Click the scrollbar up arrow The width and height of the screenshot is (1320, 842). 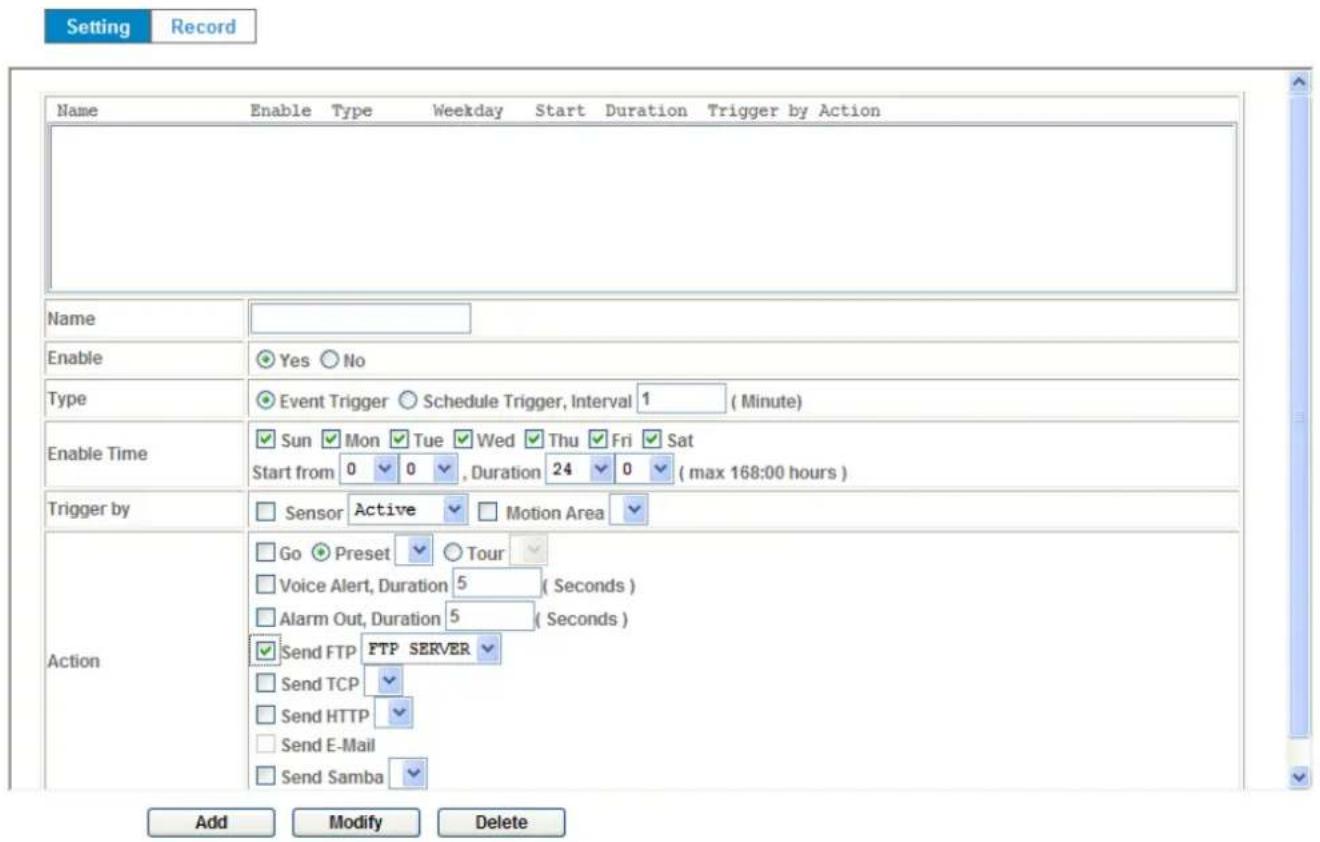tap(1299, 82)
